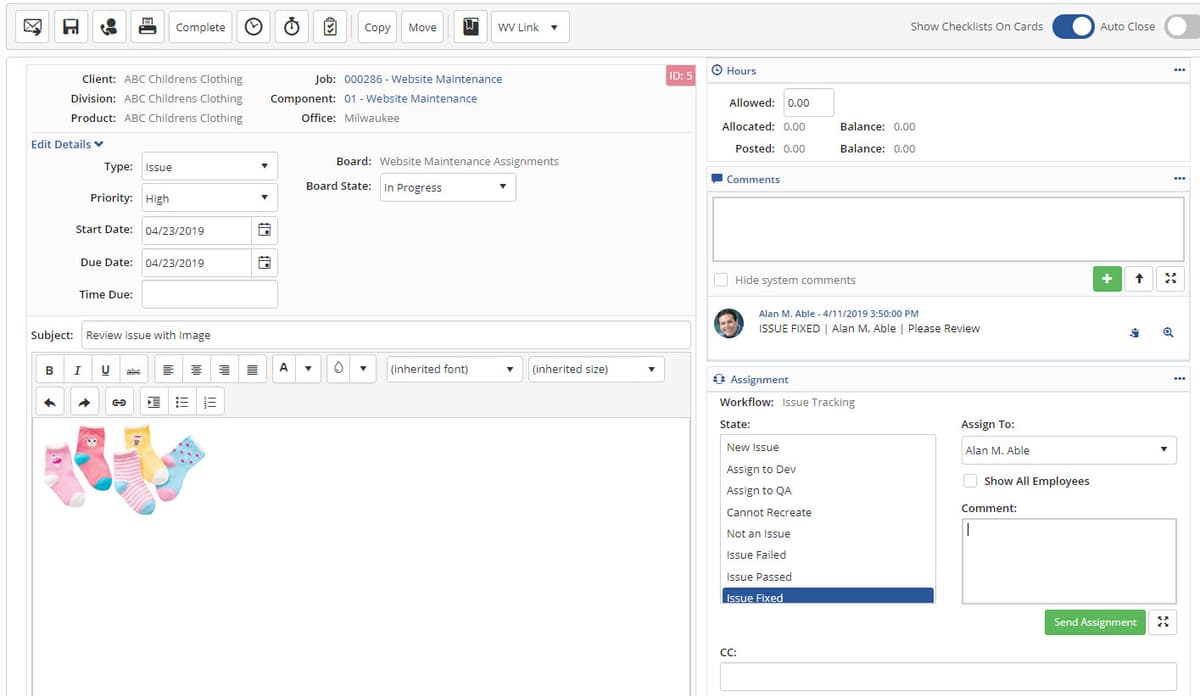Screen dimensions: 1200x696
Task: Open the clipboard checklist icon
Action: [x=329, y=27]
